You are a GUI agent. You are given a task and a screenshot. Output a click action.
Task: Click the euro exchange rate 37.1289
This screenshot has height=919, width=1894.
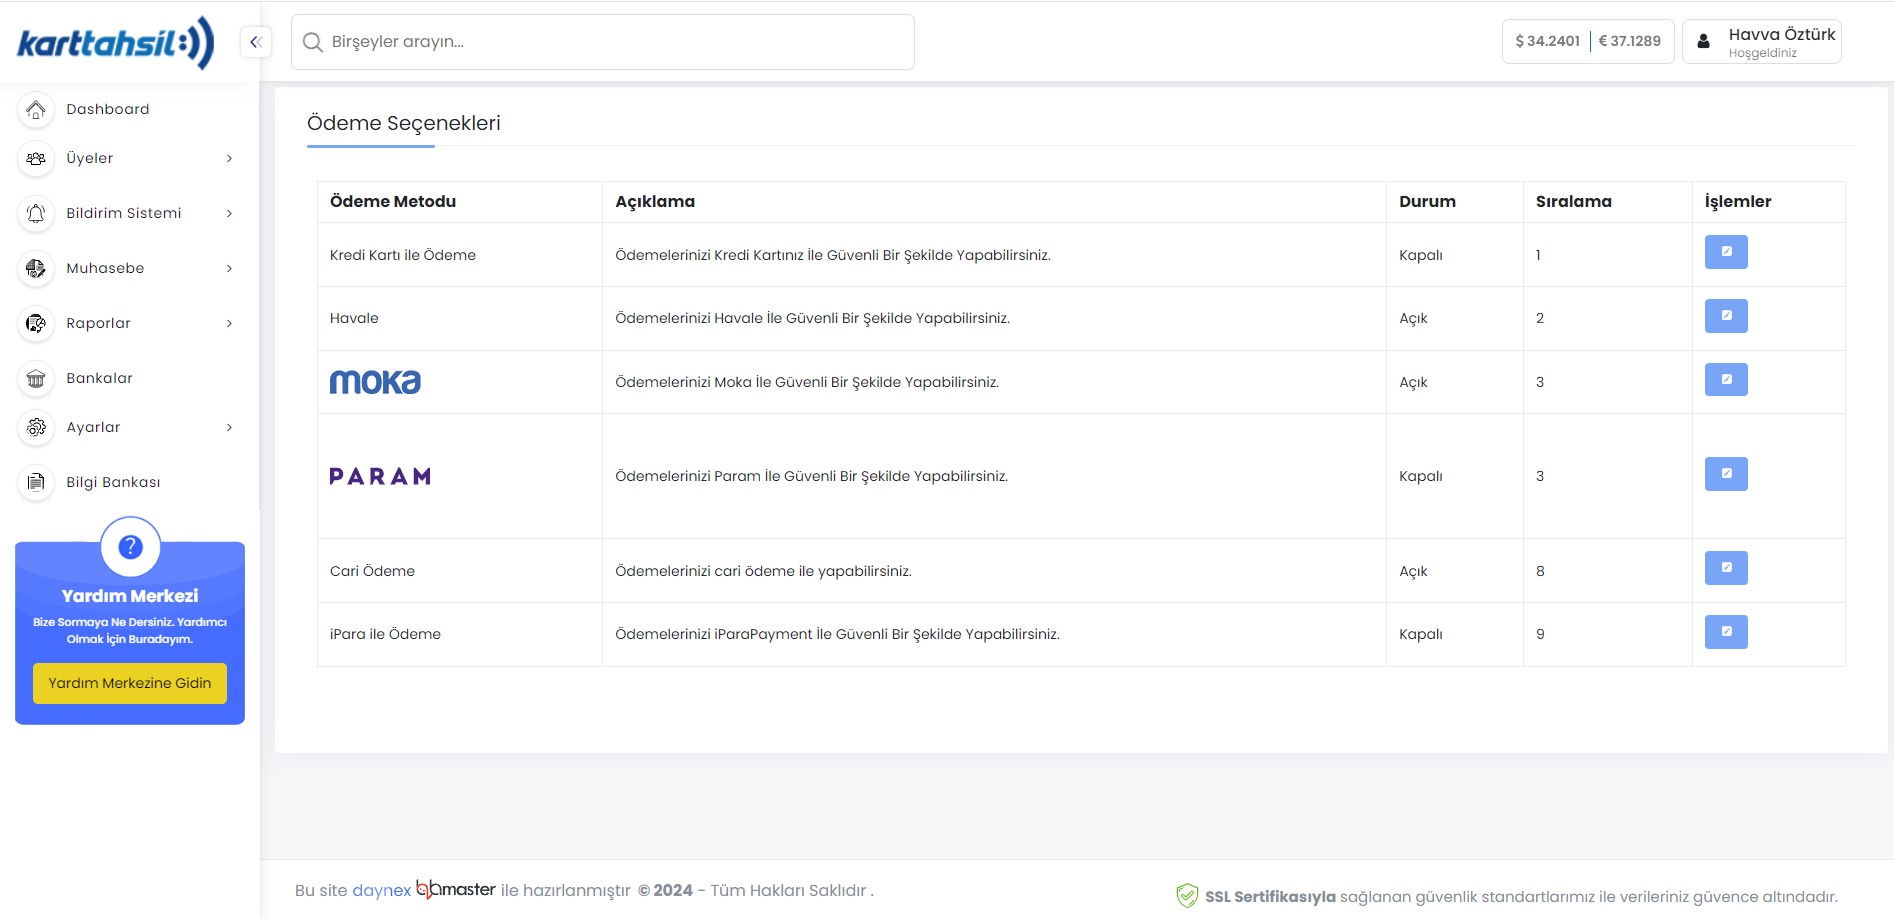click(x=1630, y=41)
